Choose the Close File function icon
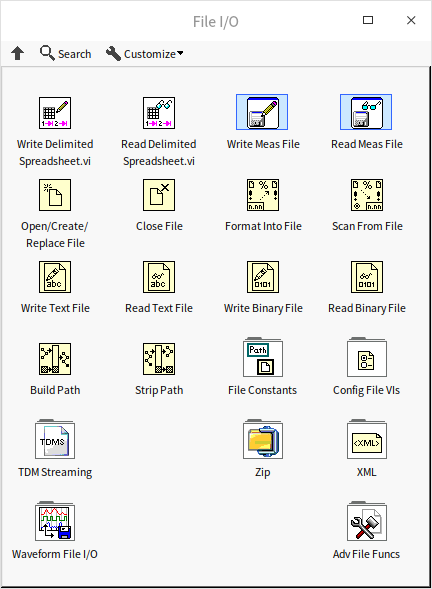Screen dimensions: 432x589 click(x=159, y=195)
